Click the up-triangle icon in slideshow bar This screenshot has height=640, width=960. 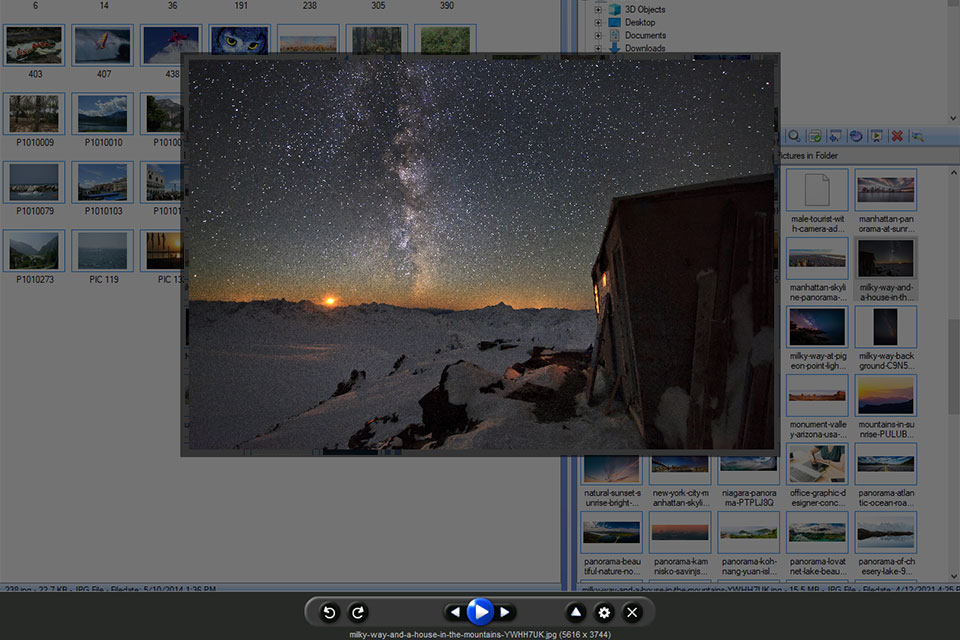click(x=576, y=612)
